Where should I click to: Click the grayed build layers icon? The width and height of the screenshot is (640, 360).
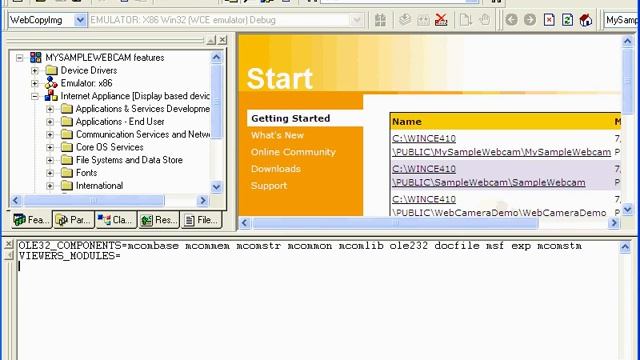pyautogui.click(x=405, y=20)
